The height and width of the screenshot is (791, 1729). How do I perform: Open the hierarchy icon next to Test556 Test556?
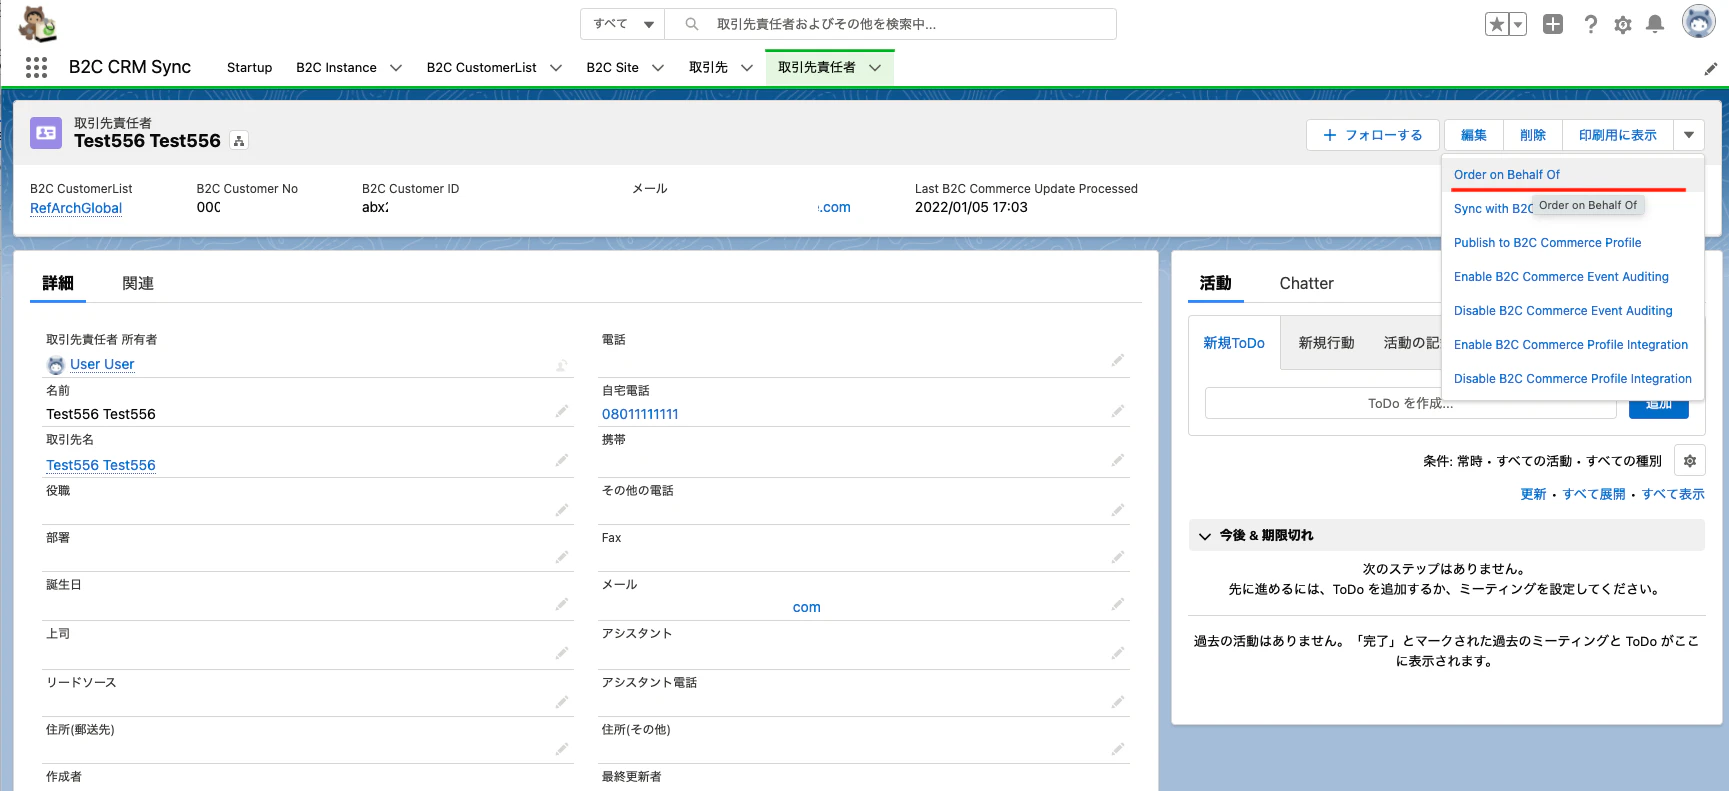[x=239, y=141]
